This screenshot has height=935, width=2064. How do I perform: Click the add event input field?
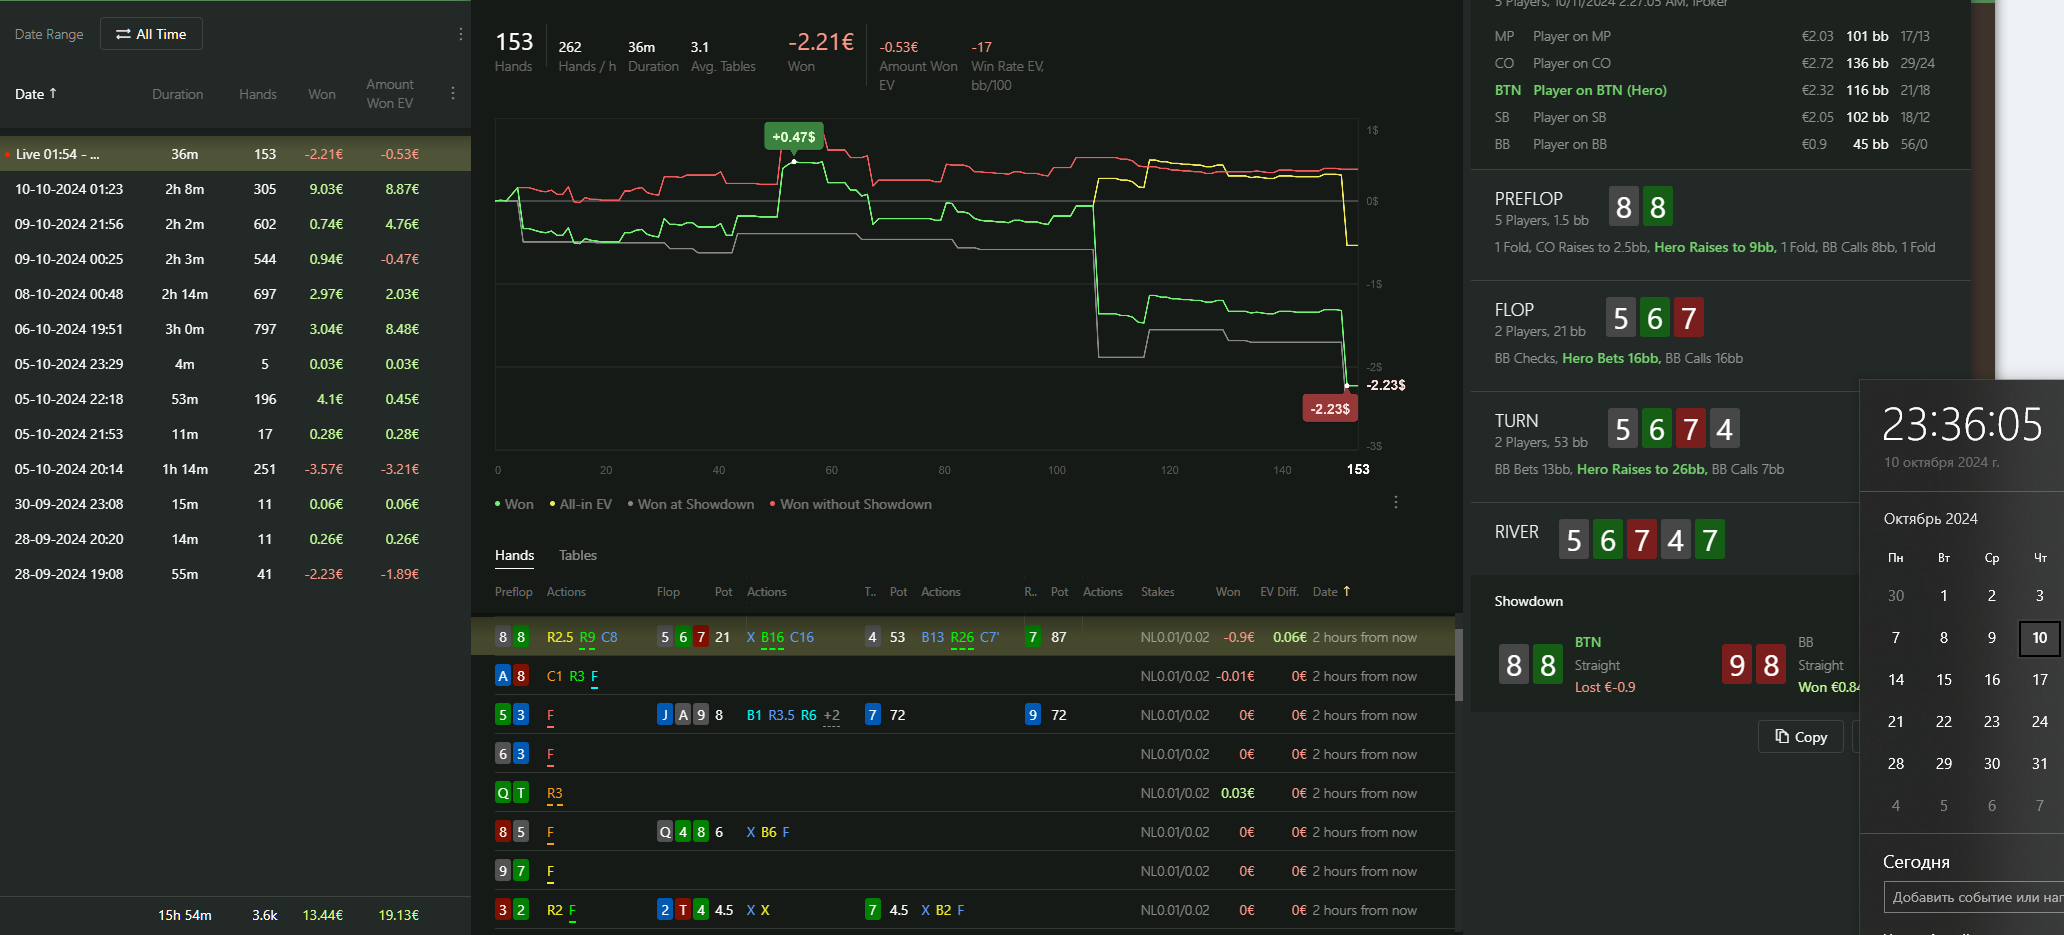pos(1973,897)
